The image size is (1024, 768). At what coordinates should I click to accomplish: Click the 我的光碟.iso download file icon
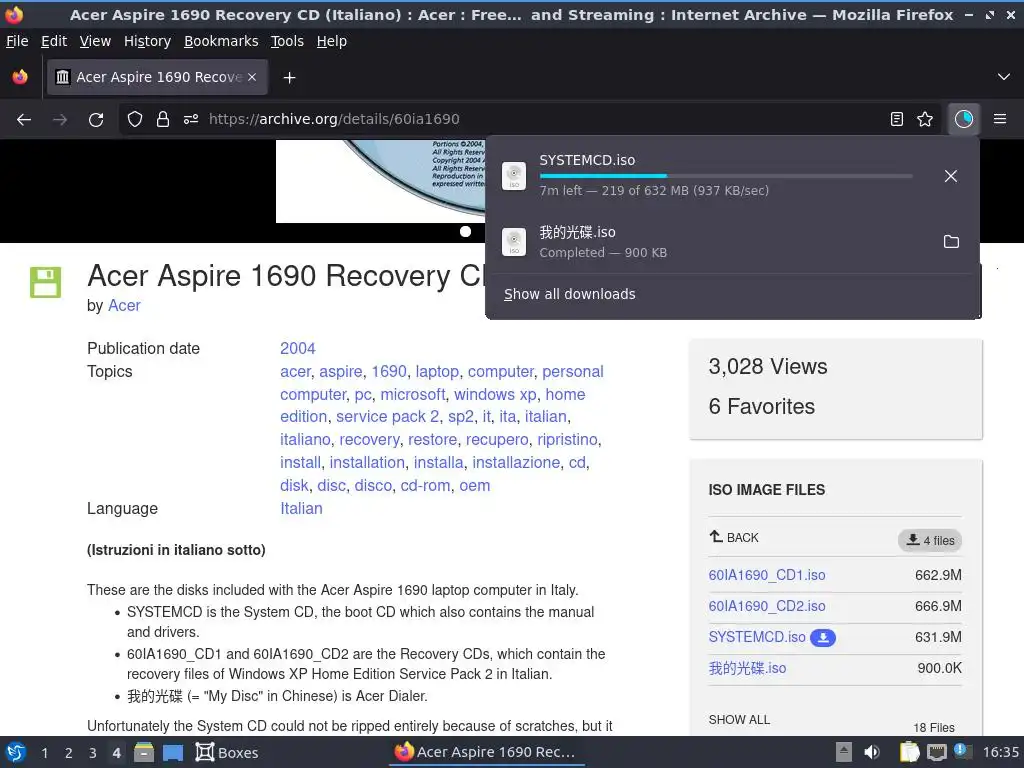[x=514, y=242]
